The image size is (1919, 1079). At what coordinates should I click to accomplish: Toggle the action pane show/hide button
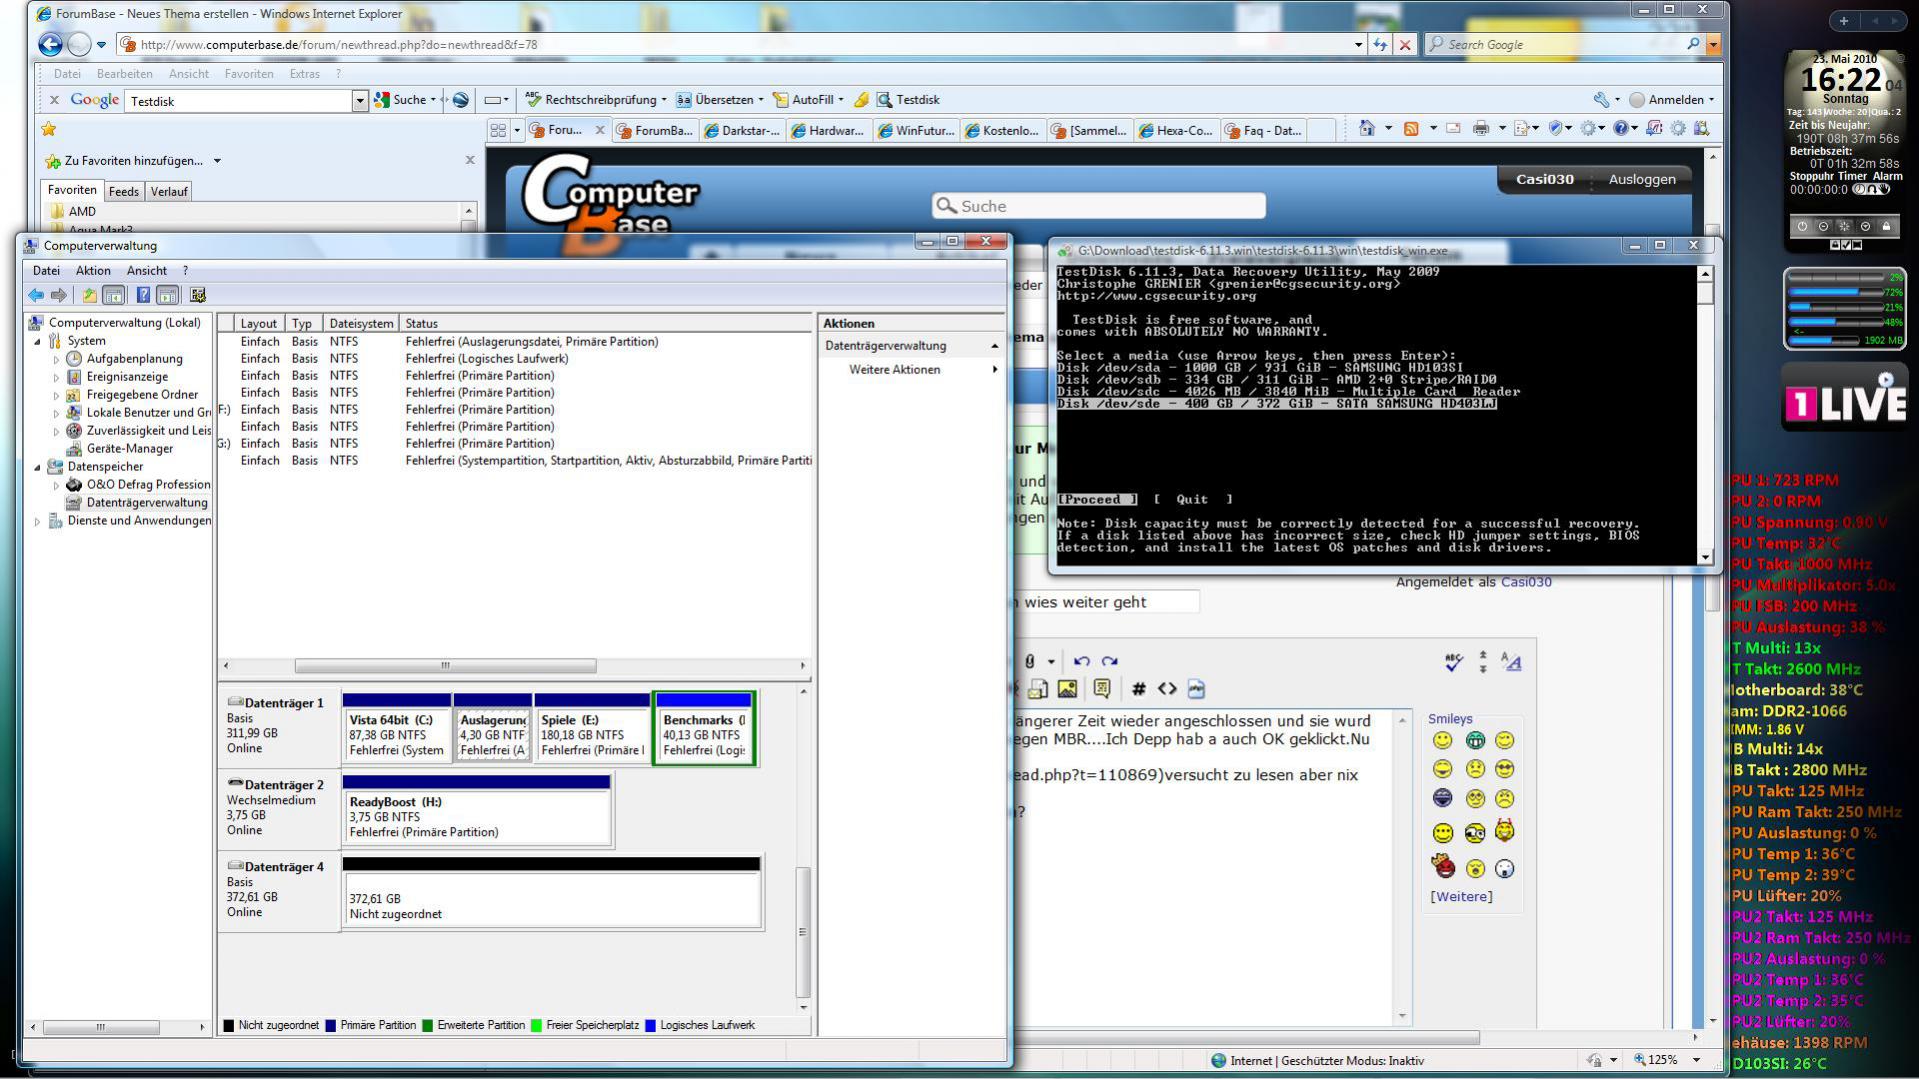coord(168,295)
